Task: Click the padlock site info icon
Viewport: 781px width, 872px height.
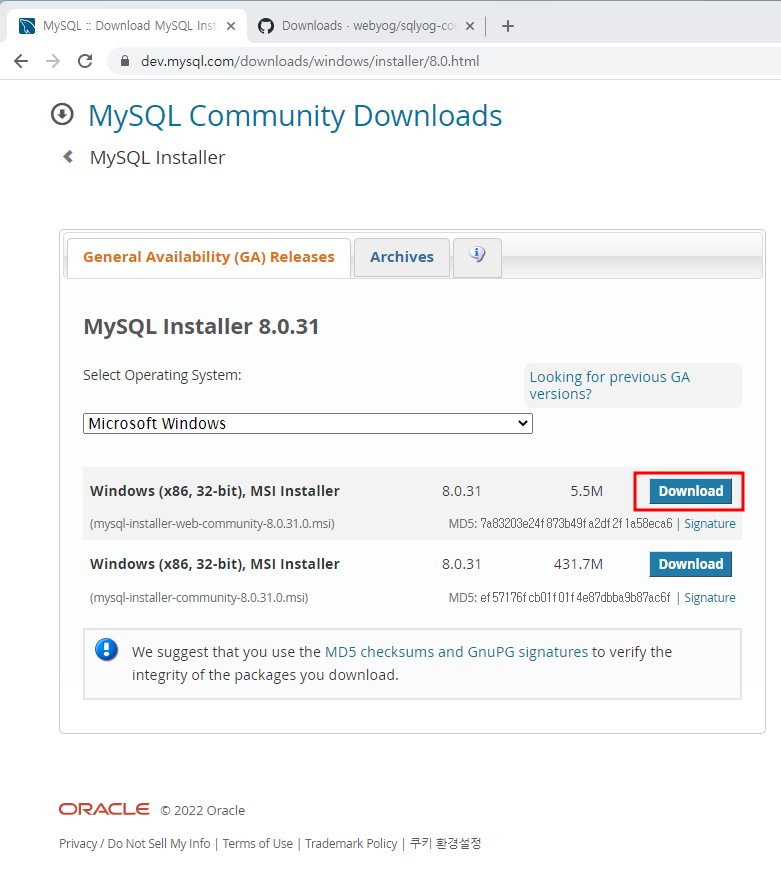Action: 125,61
